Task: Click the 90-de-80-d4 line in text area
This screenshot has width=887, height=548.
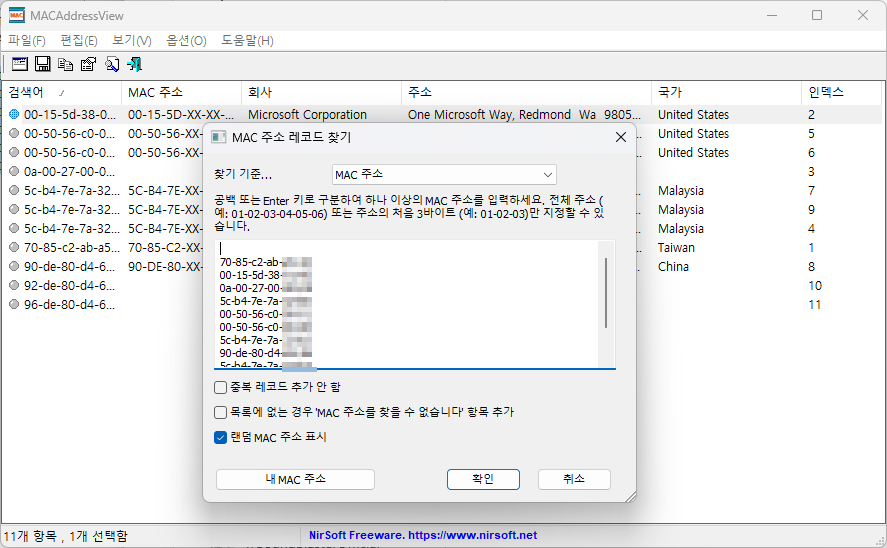Action: [x=266, y=353]
